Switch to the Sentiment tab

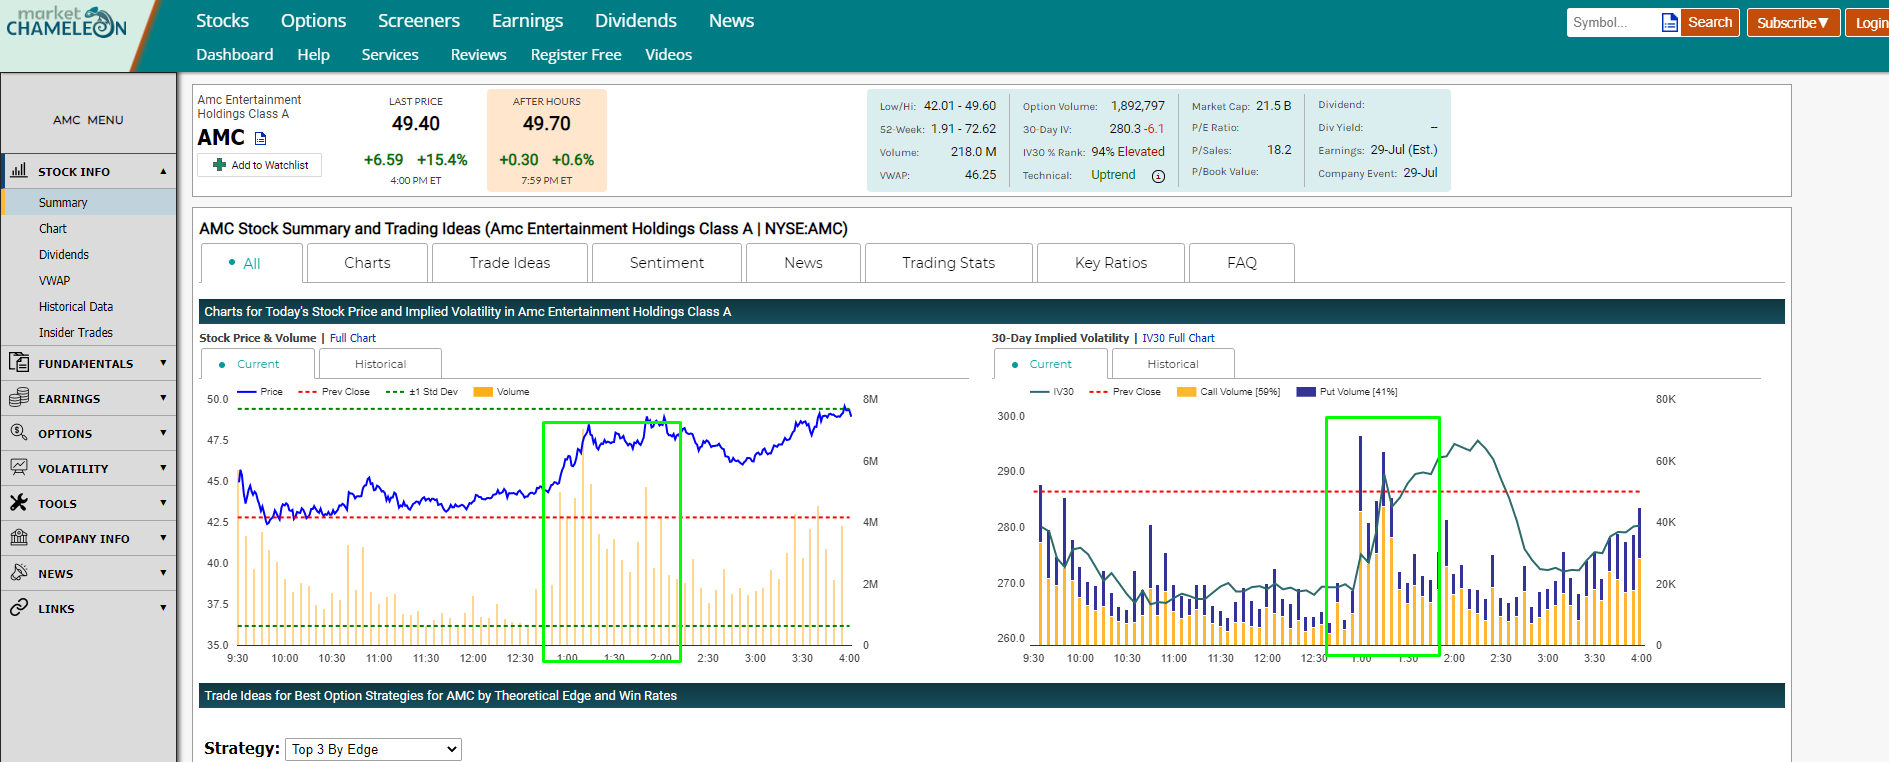[x=667, y=263]
